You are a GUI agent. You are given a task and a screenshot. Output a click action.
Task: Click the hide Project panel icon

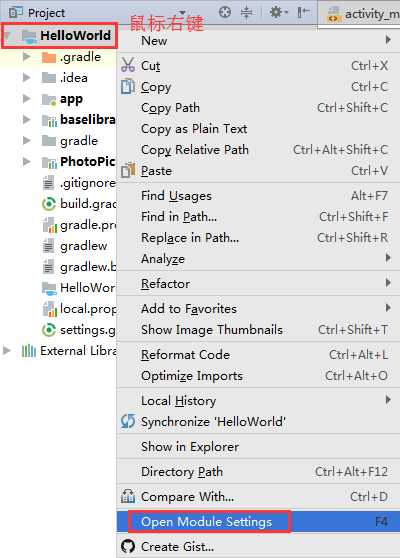pyautogui.click(x=303, y=13)
